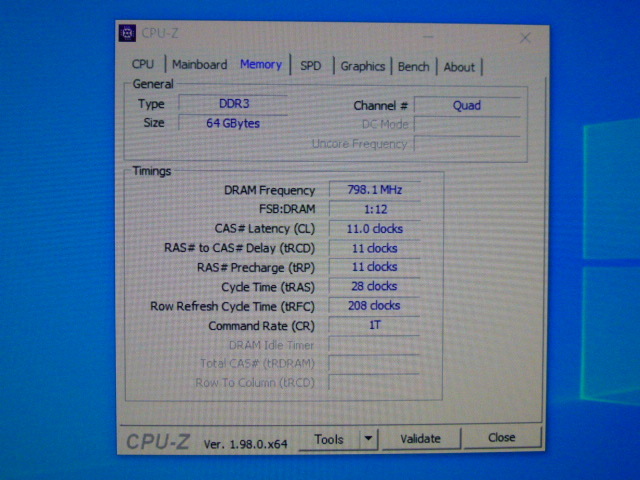Image resolution: width=640 pixels, height=480 pixels.
Task: Click the Quad channel value field
Action: tap(467, 105)
